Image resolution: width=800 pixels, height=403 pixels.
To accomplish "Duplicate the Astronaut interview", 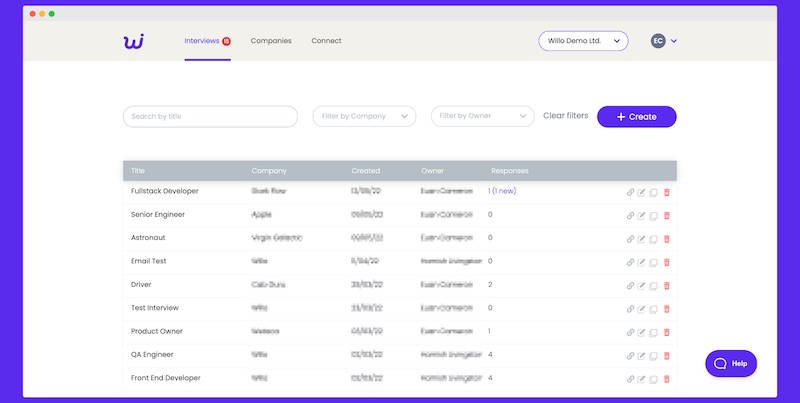I will tap(653, 239).
